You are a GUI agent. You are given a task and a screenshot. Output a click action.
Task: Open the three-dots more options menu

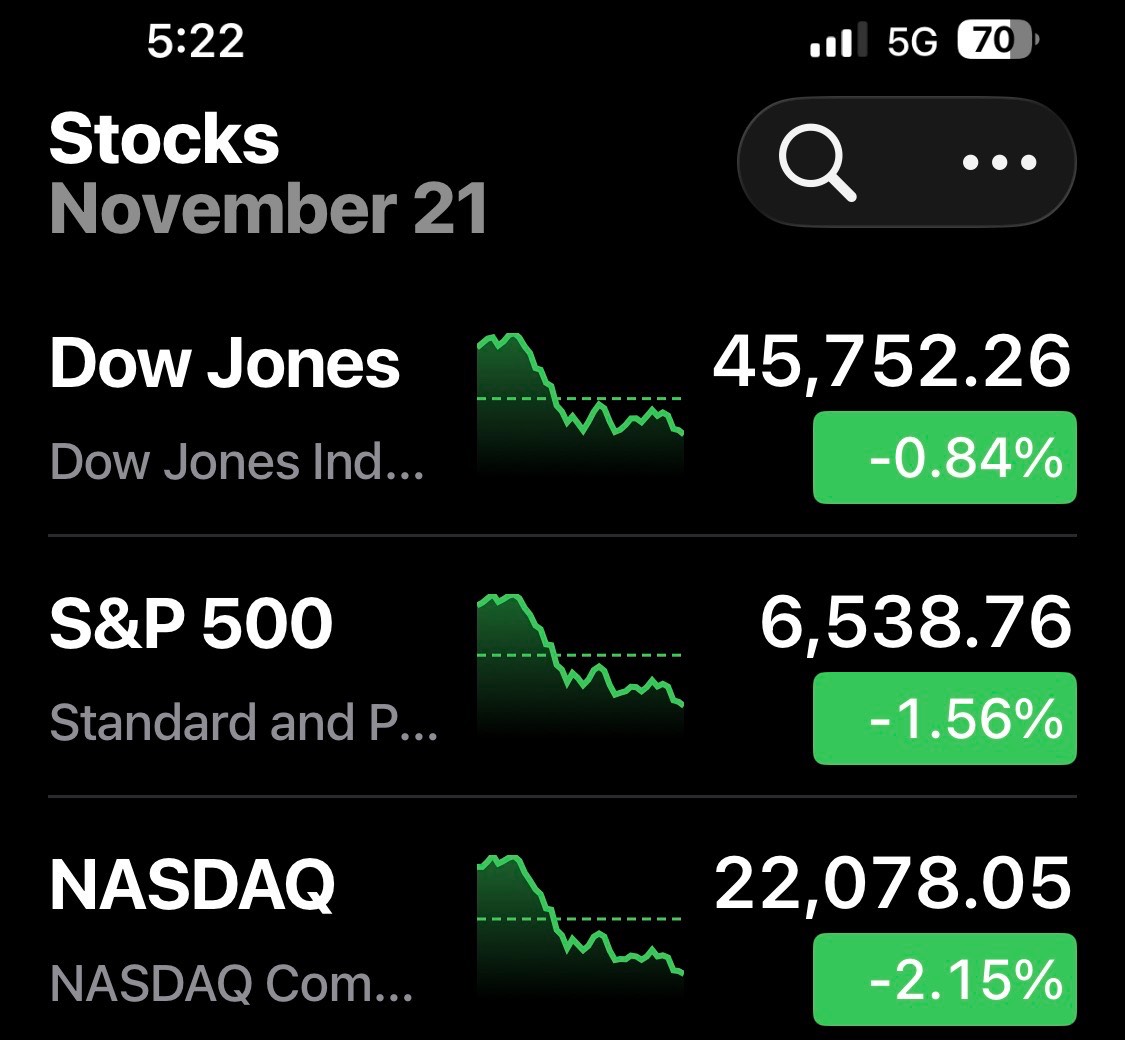[999, 163]
